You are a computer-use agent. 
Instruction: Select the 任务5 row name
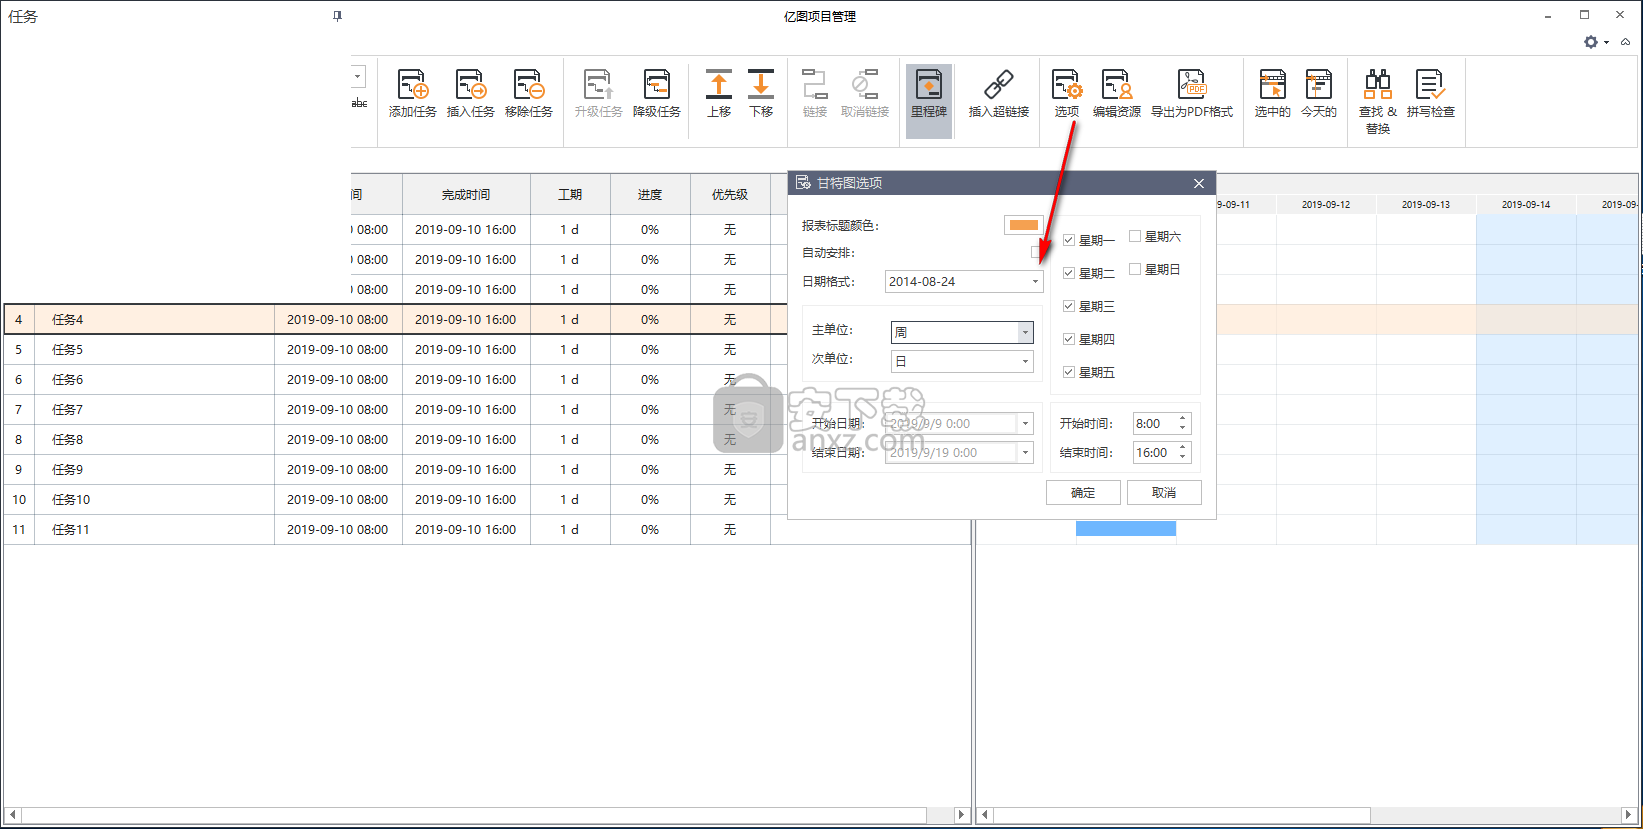pos(68,350)
